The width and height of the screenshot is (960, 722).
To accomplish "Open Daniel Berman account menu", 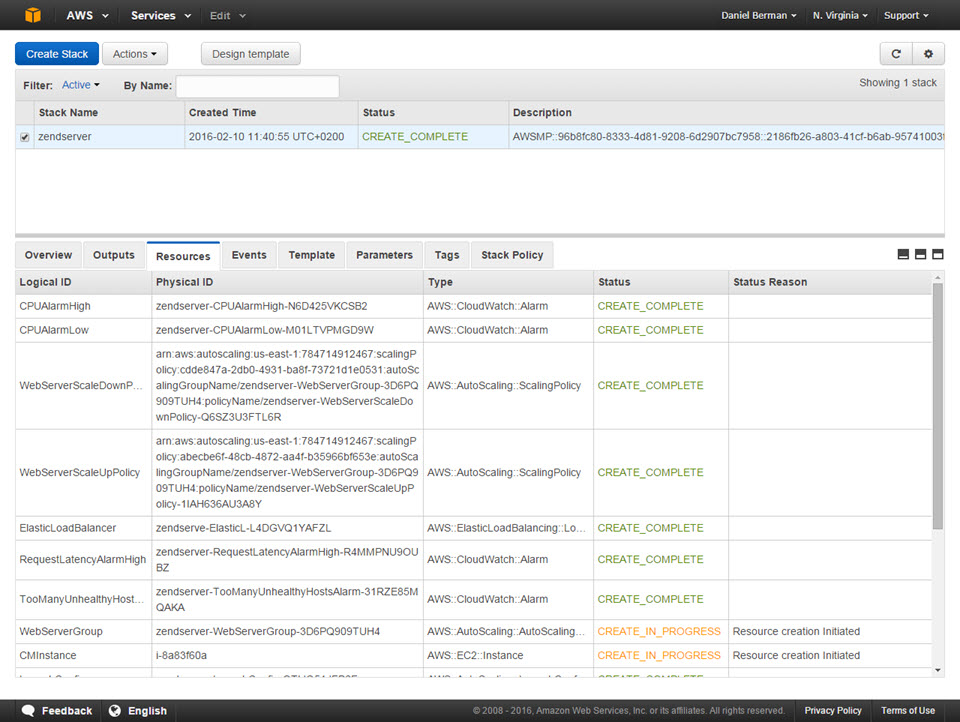I will point(759,15).
